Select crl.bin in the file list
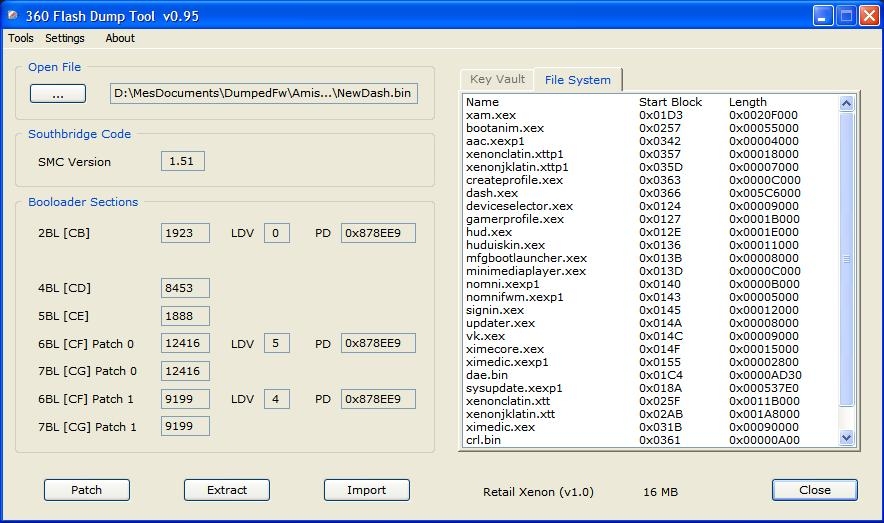 point(484,440)
